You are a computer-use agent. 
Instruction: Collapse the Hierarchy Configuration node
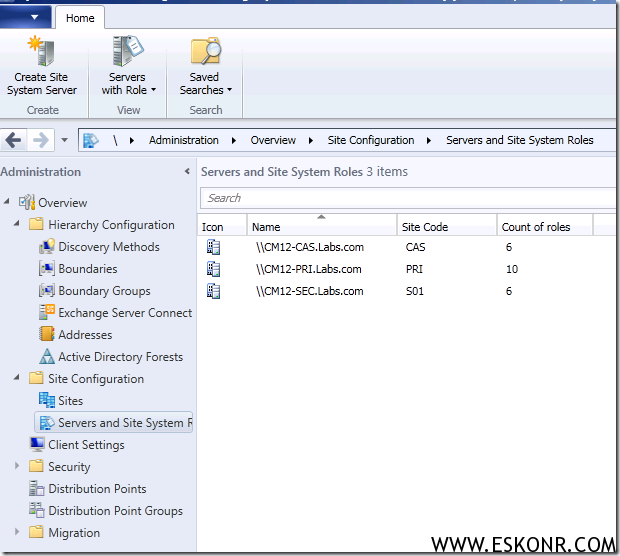(x=17, y=223)
